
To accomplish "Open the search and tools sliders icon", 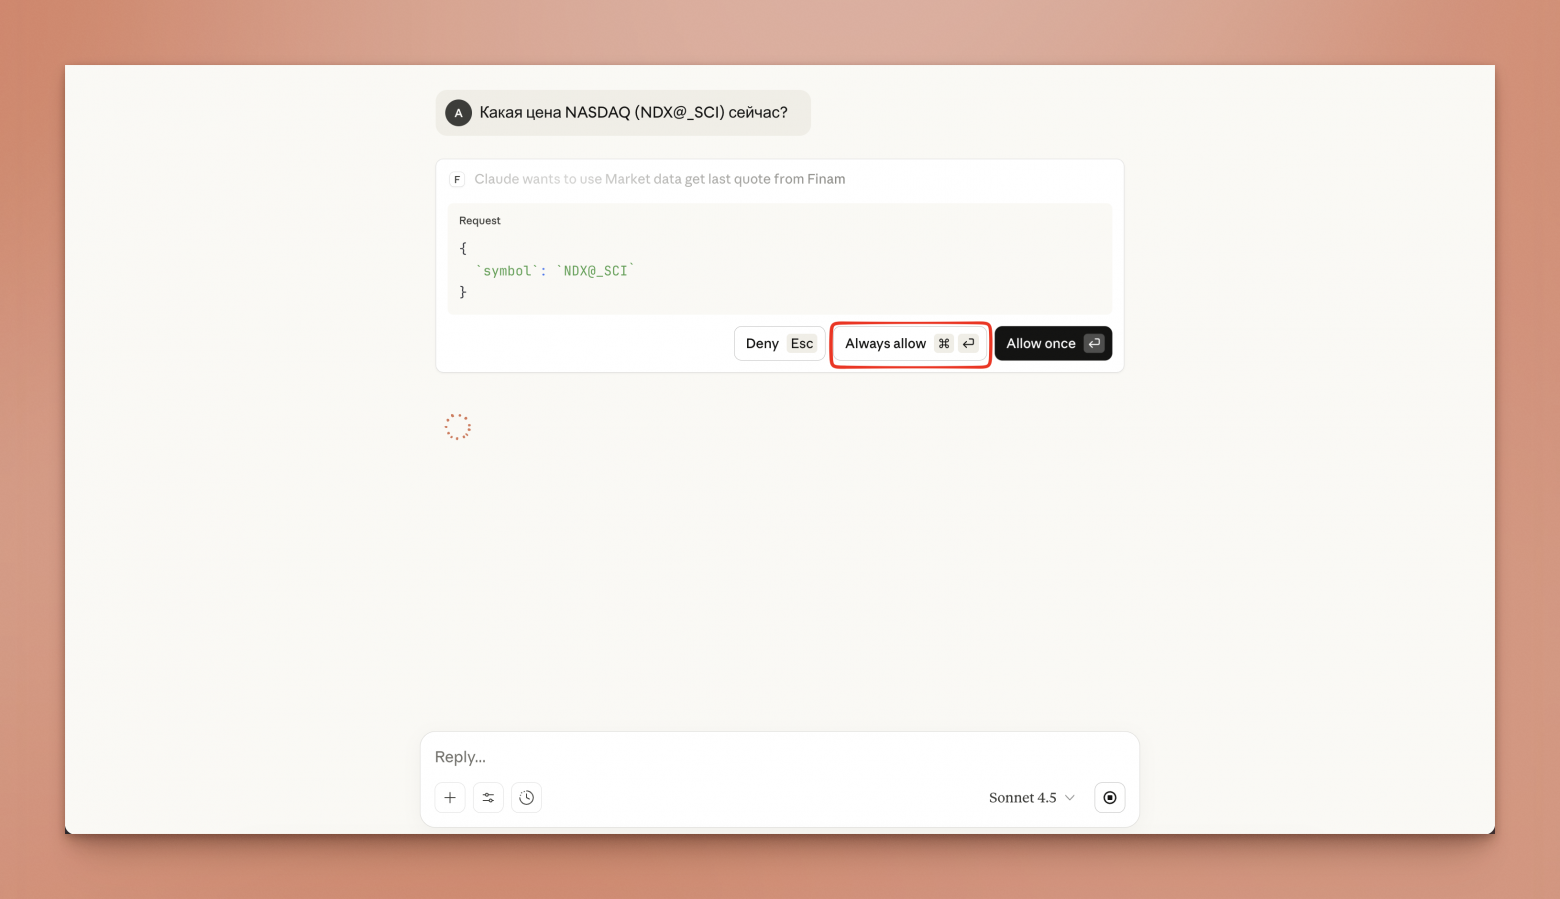I will [488, 797].
